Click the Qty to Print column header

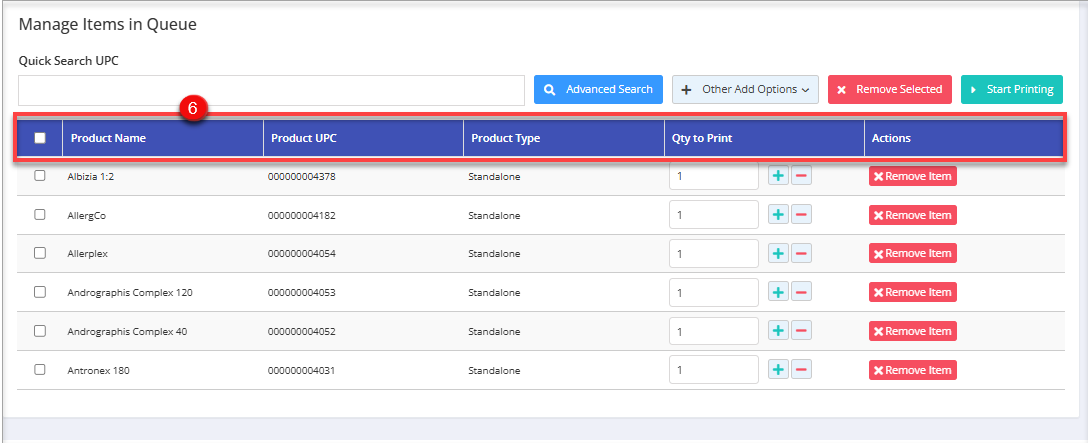[x=703, y=138]
